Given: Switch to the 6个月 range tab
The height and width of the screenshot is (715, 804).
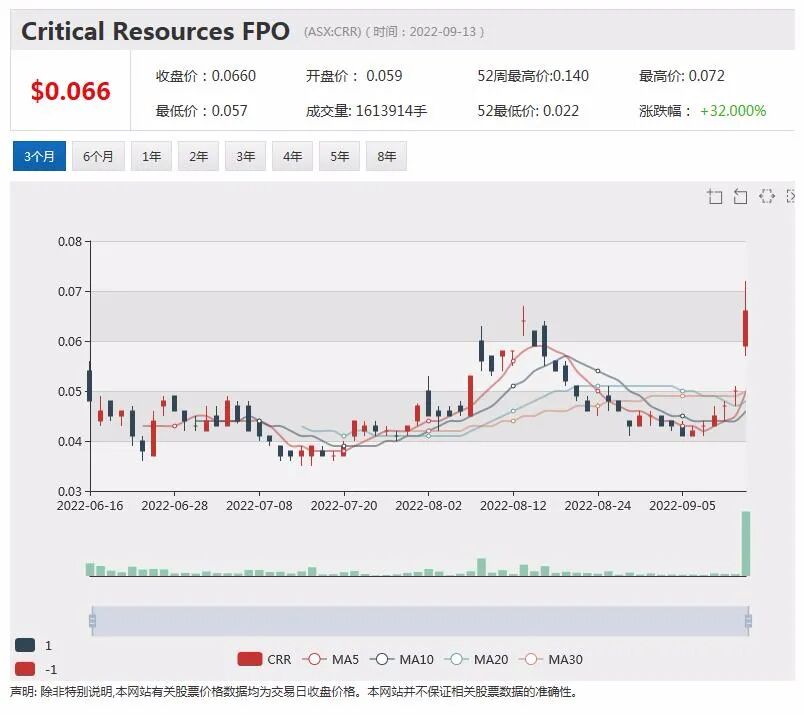Looking at the screenshot, I should coord(98,156).
